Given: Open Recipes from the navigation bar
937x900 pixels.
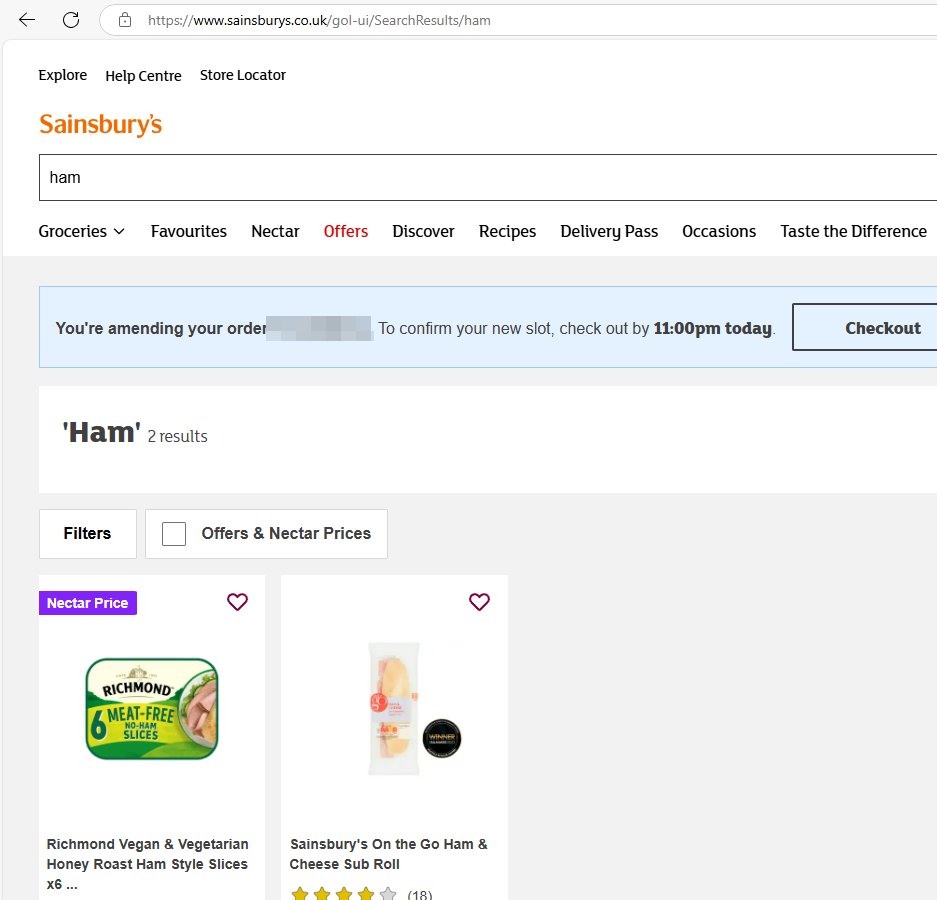Looking at the screenshot, I should [507, 231].
